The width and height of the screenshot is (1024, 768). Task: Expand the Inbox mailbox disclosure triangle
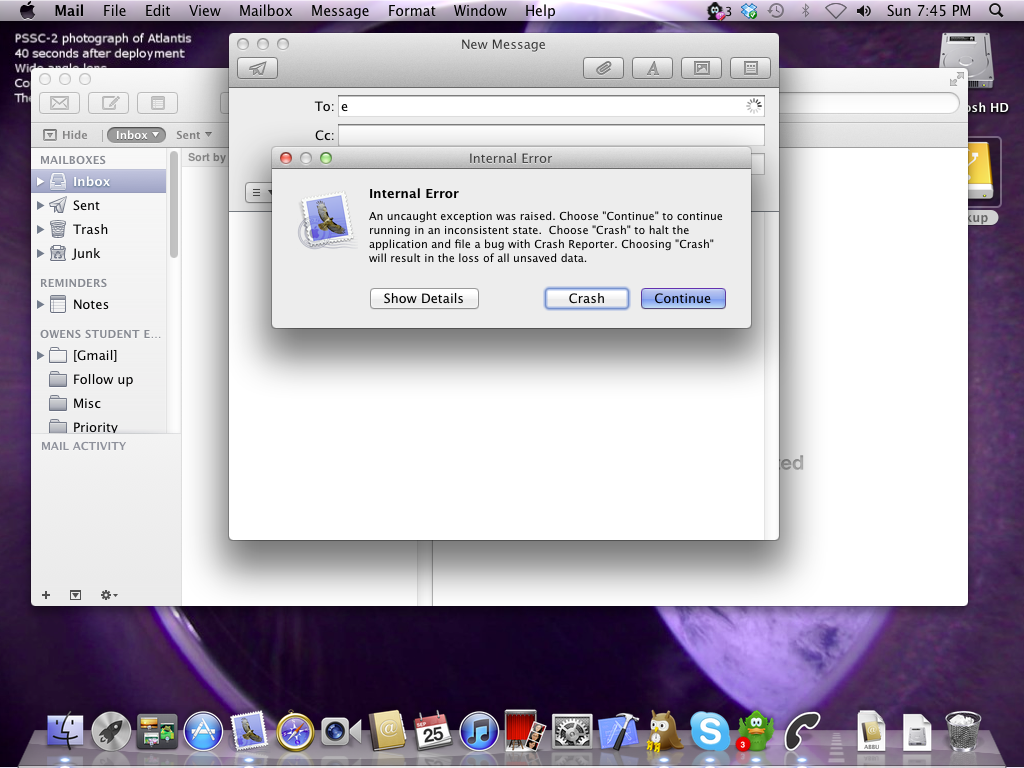click(40, 181)
